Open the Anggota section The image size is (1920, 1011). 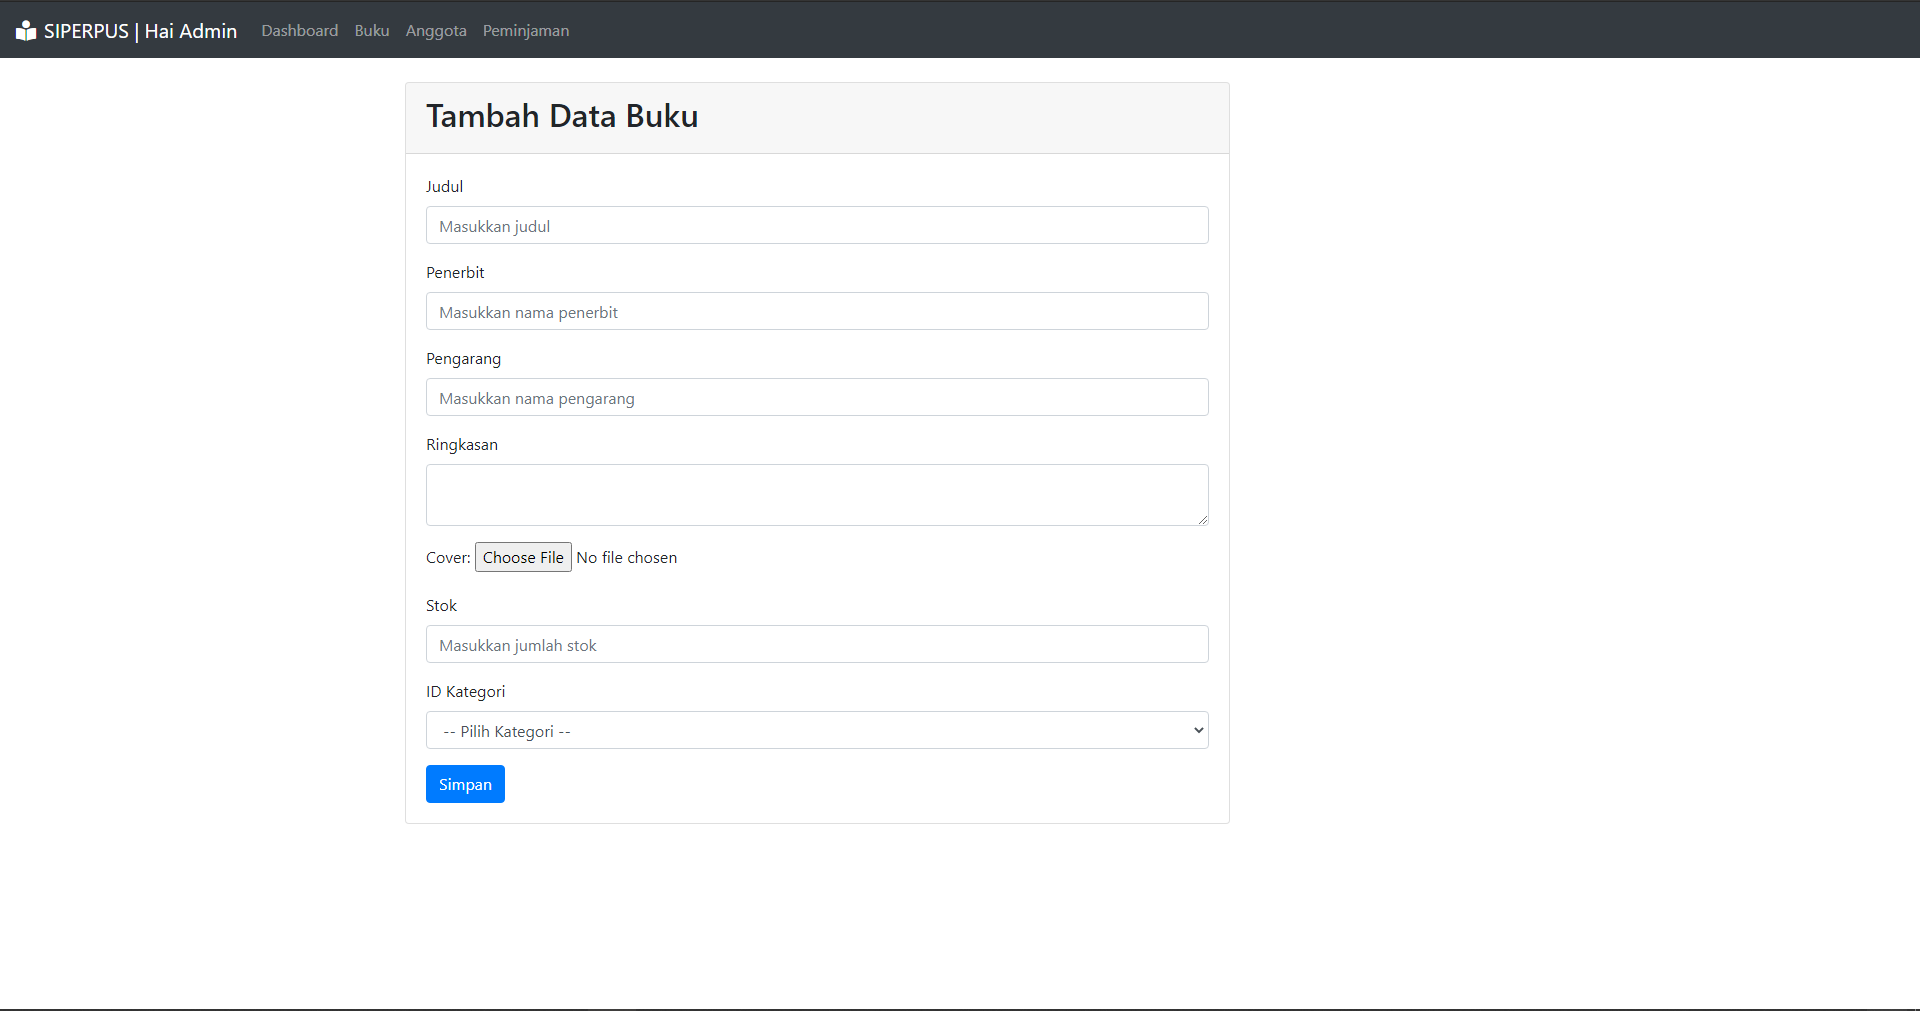435,30
